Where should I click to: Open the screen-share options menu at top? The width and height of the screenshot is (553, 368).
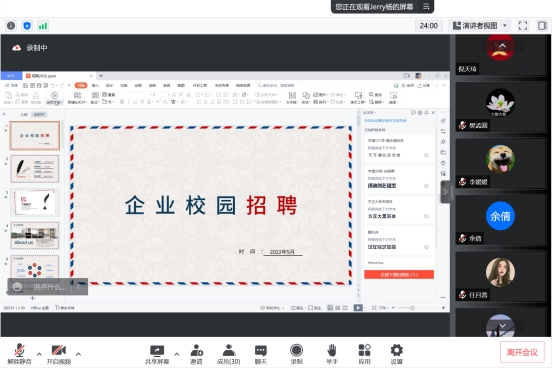tap(426, 6)
